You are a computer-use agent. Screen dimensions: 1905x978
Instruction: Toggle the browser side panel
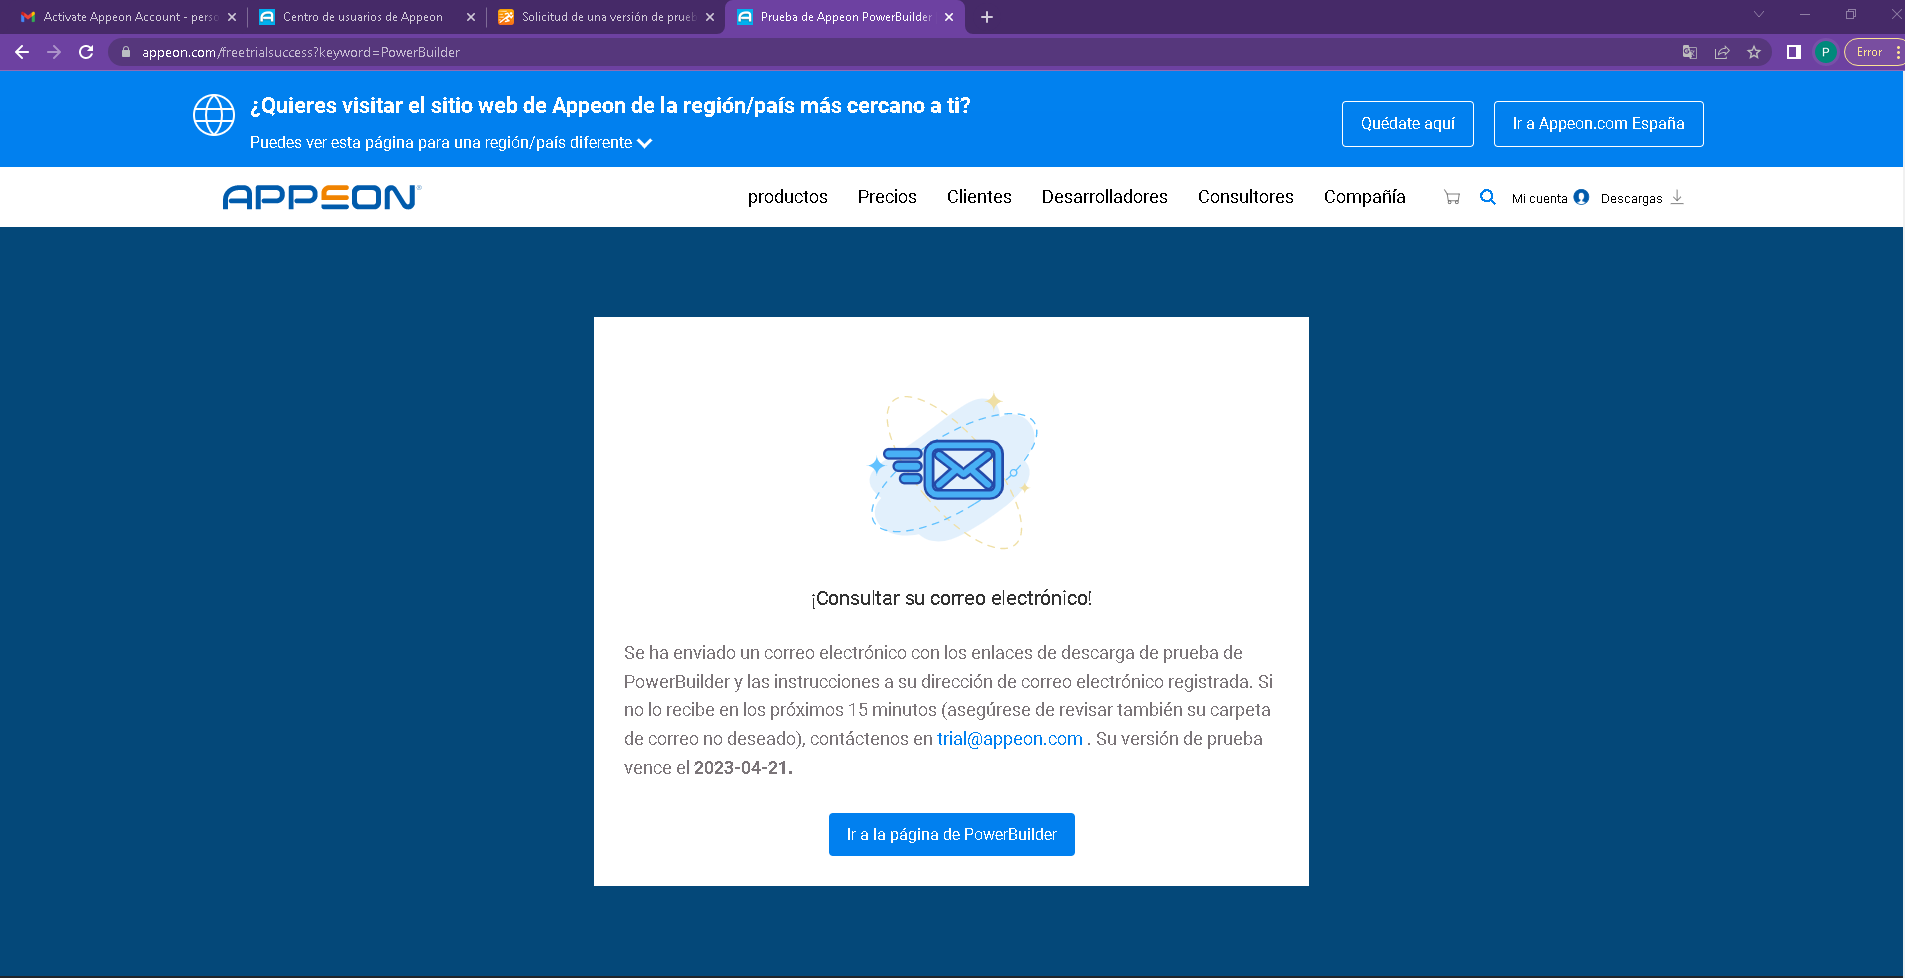[1794, 52]
